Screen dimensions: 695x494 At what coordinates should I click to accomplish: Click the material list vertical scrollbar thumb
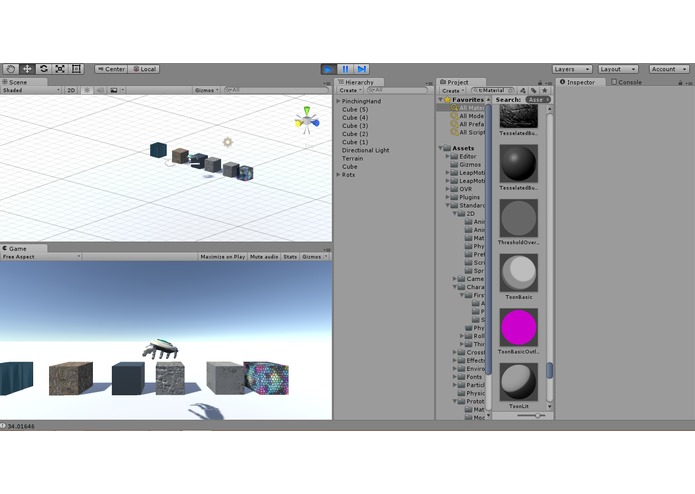(x=550, y=370)
